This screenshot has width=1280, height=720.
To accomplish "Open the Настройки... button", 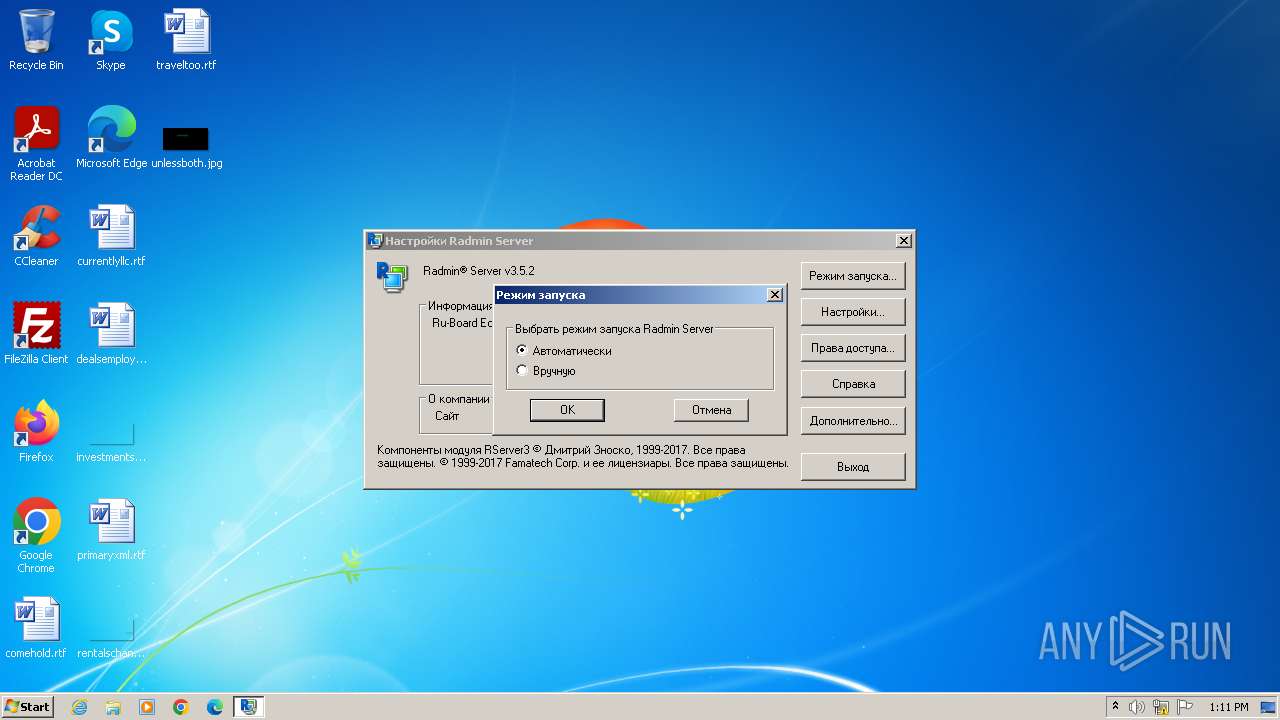I will coord(853,312).
